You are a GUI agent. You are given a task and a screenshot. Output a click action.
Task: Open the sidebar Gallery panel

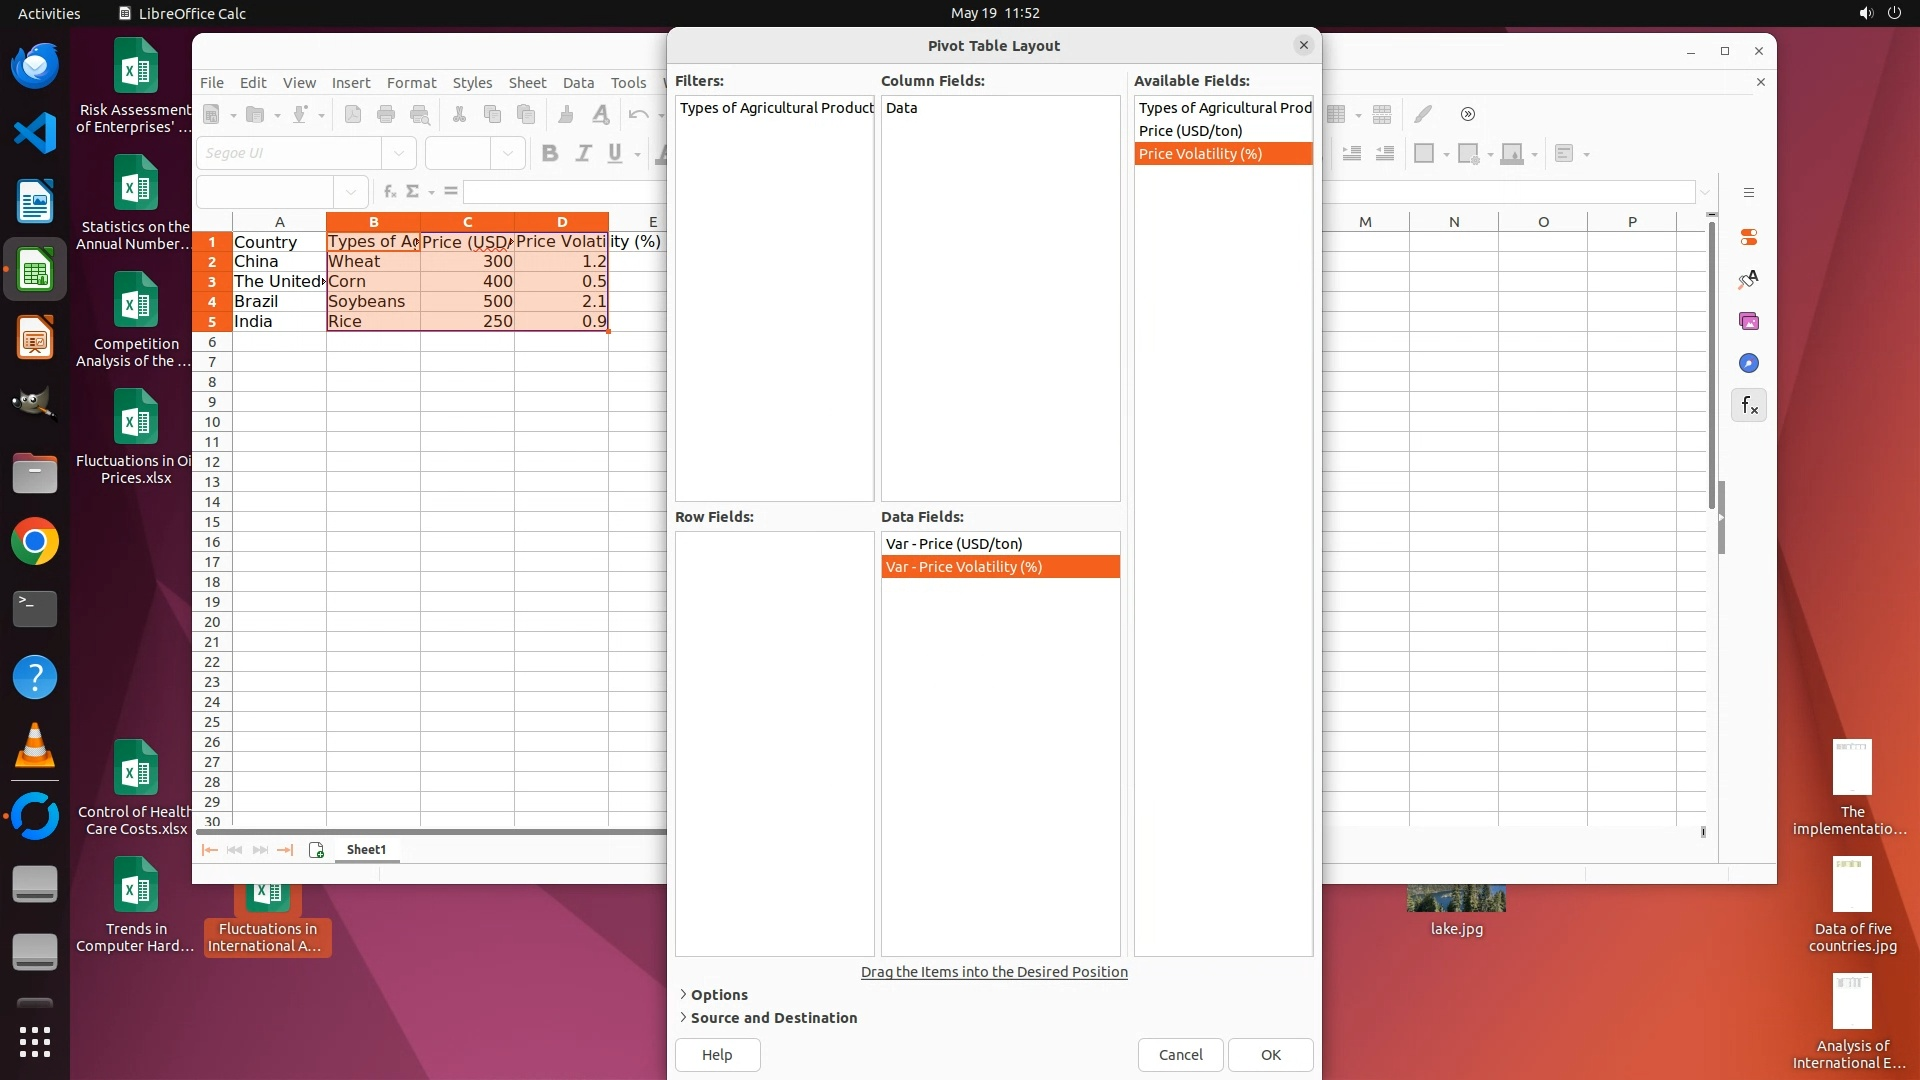click(1749, 322)
